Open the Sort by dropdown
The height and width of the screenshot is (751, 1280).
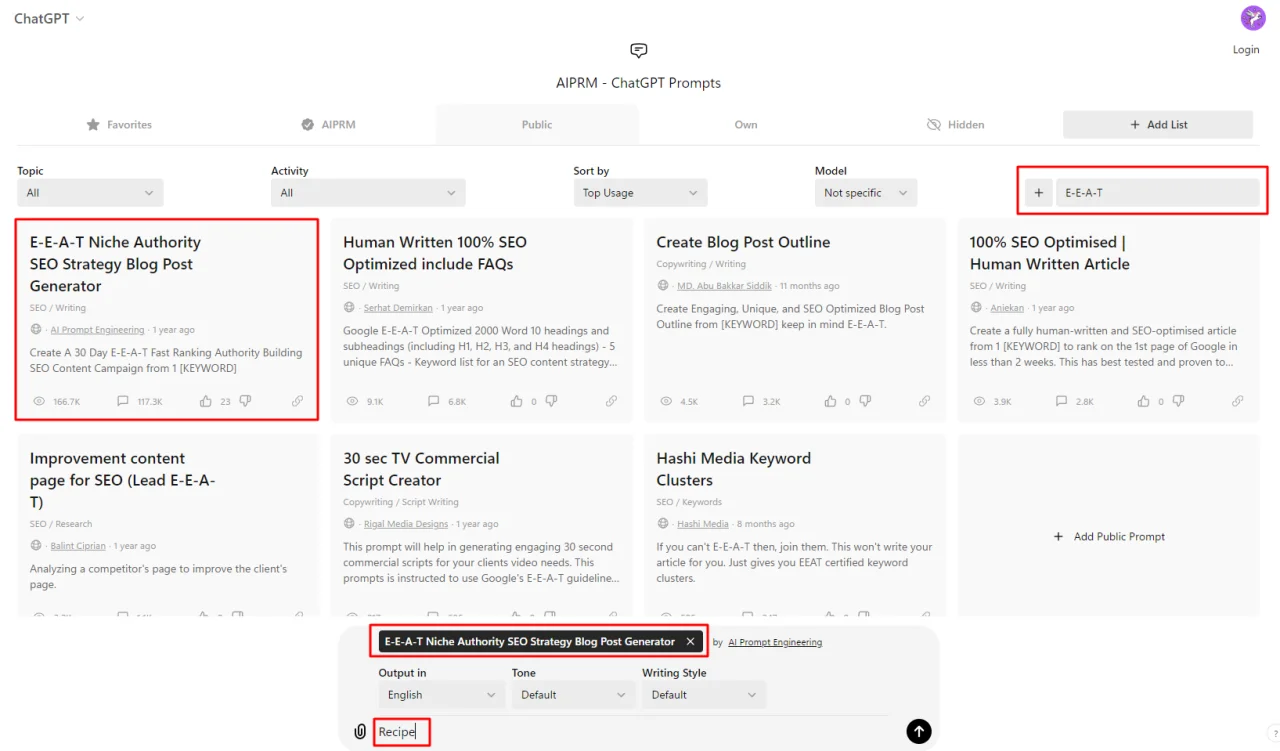pos(640,193)
